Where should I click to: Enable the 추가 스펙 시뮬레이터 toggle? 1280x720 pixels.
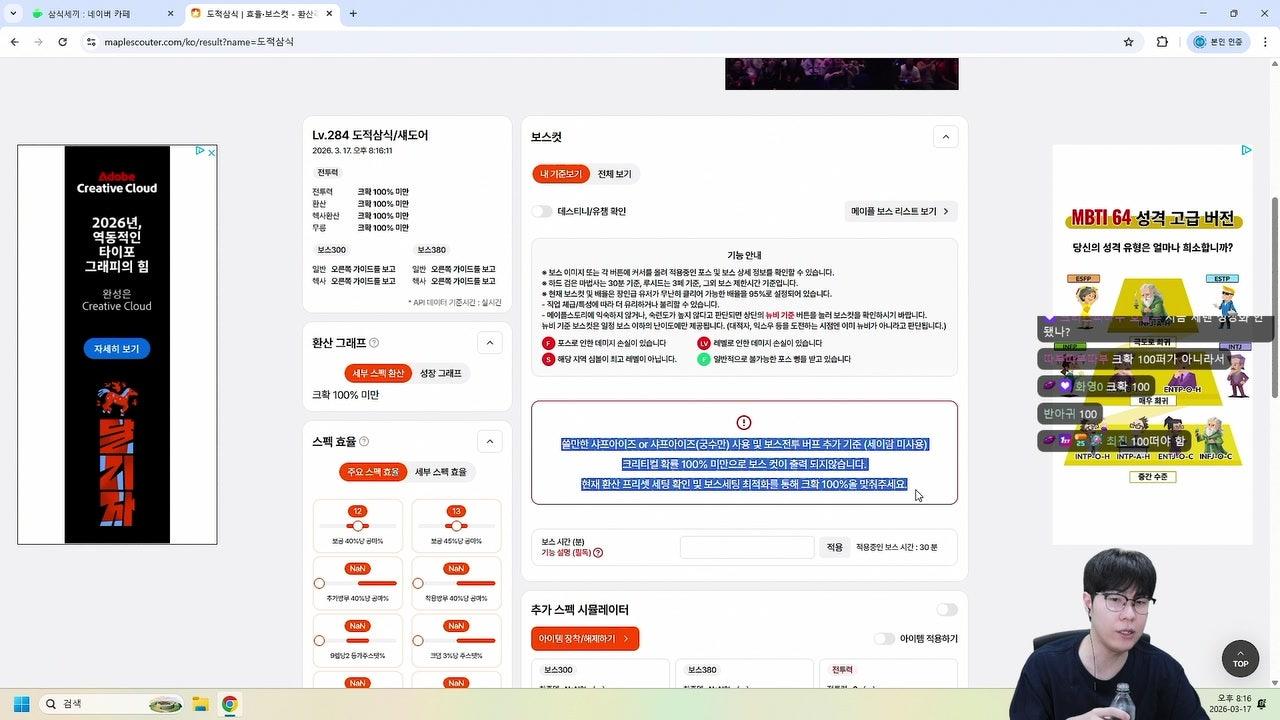(946, 610)
